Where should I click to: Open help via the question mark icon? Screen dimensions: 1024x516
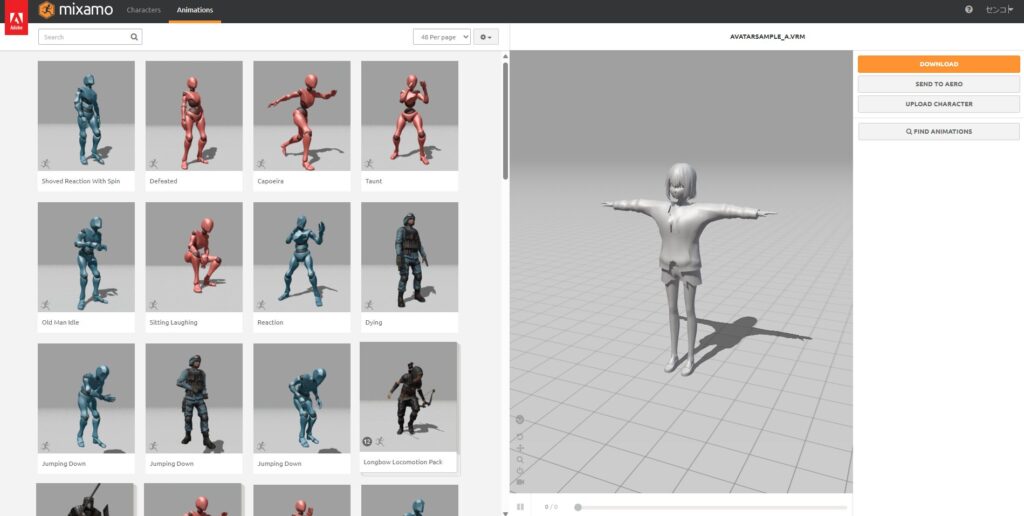click(x=969, y=10)
